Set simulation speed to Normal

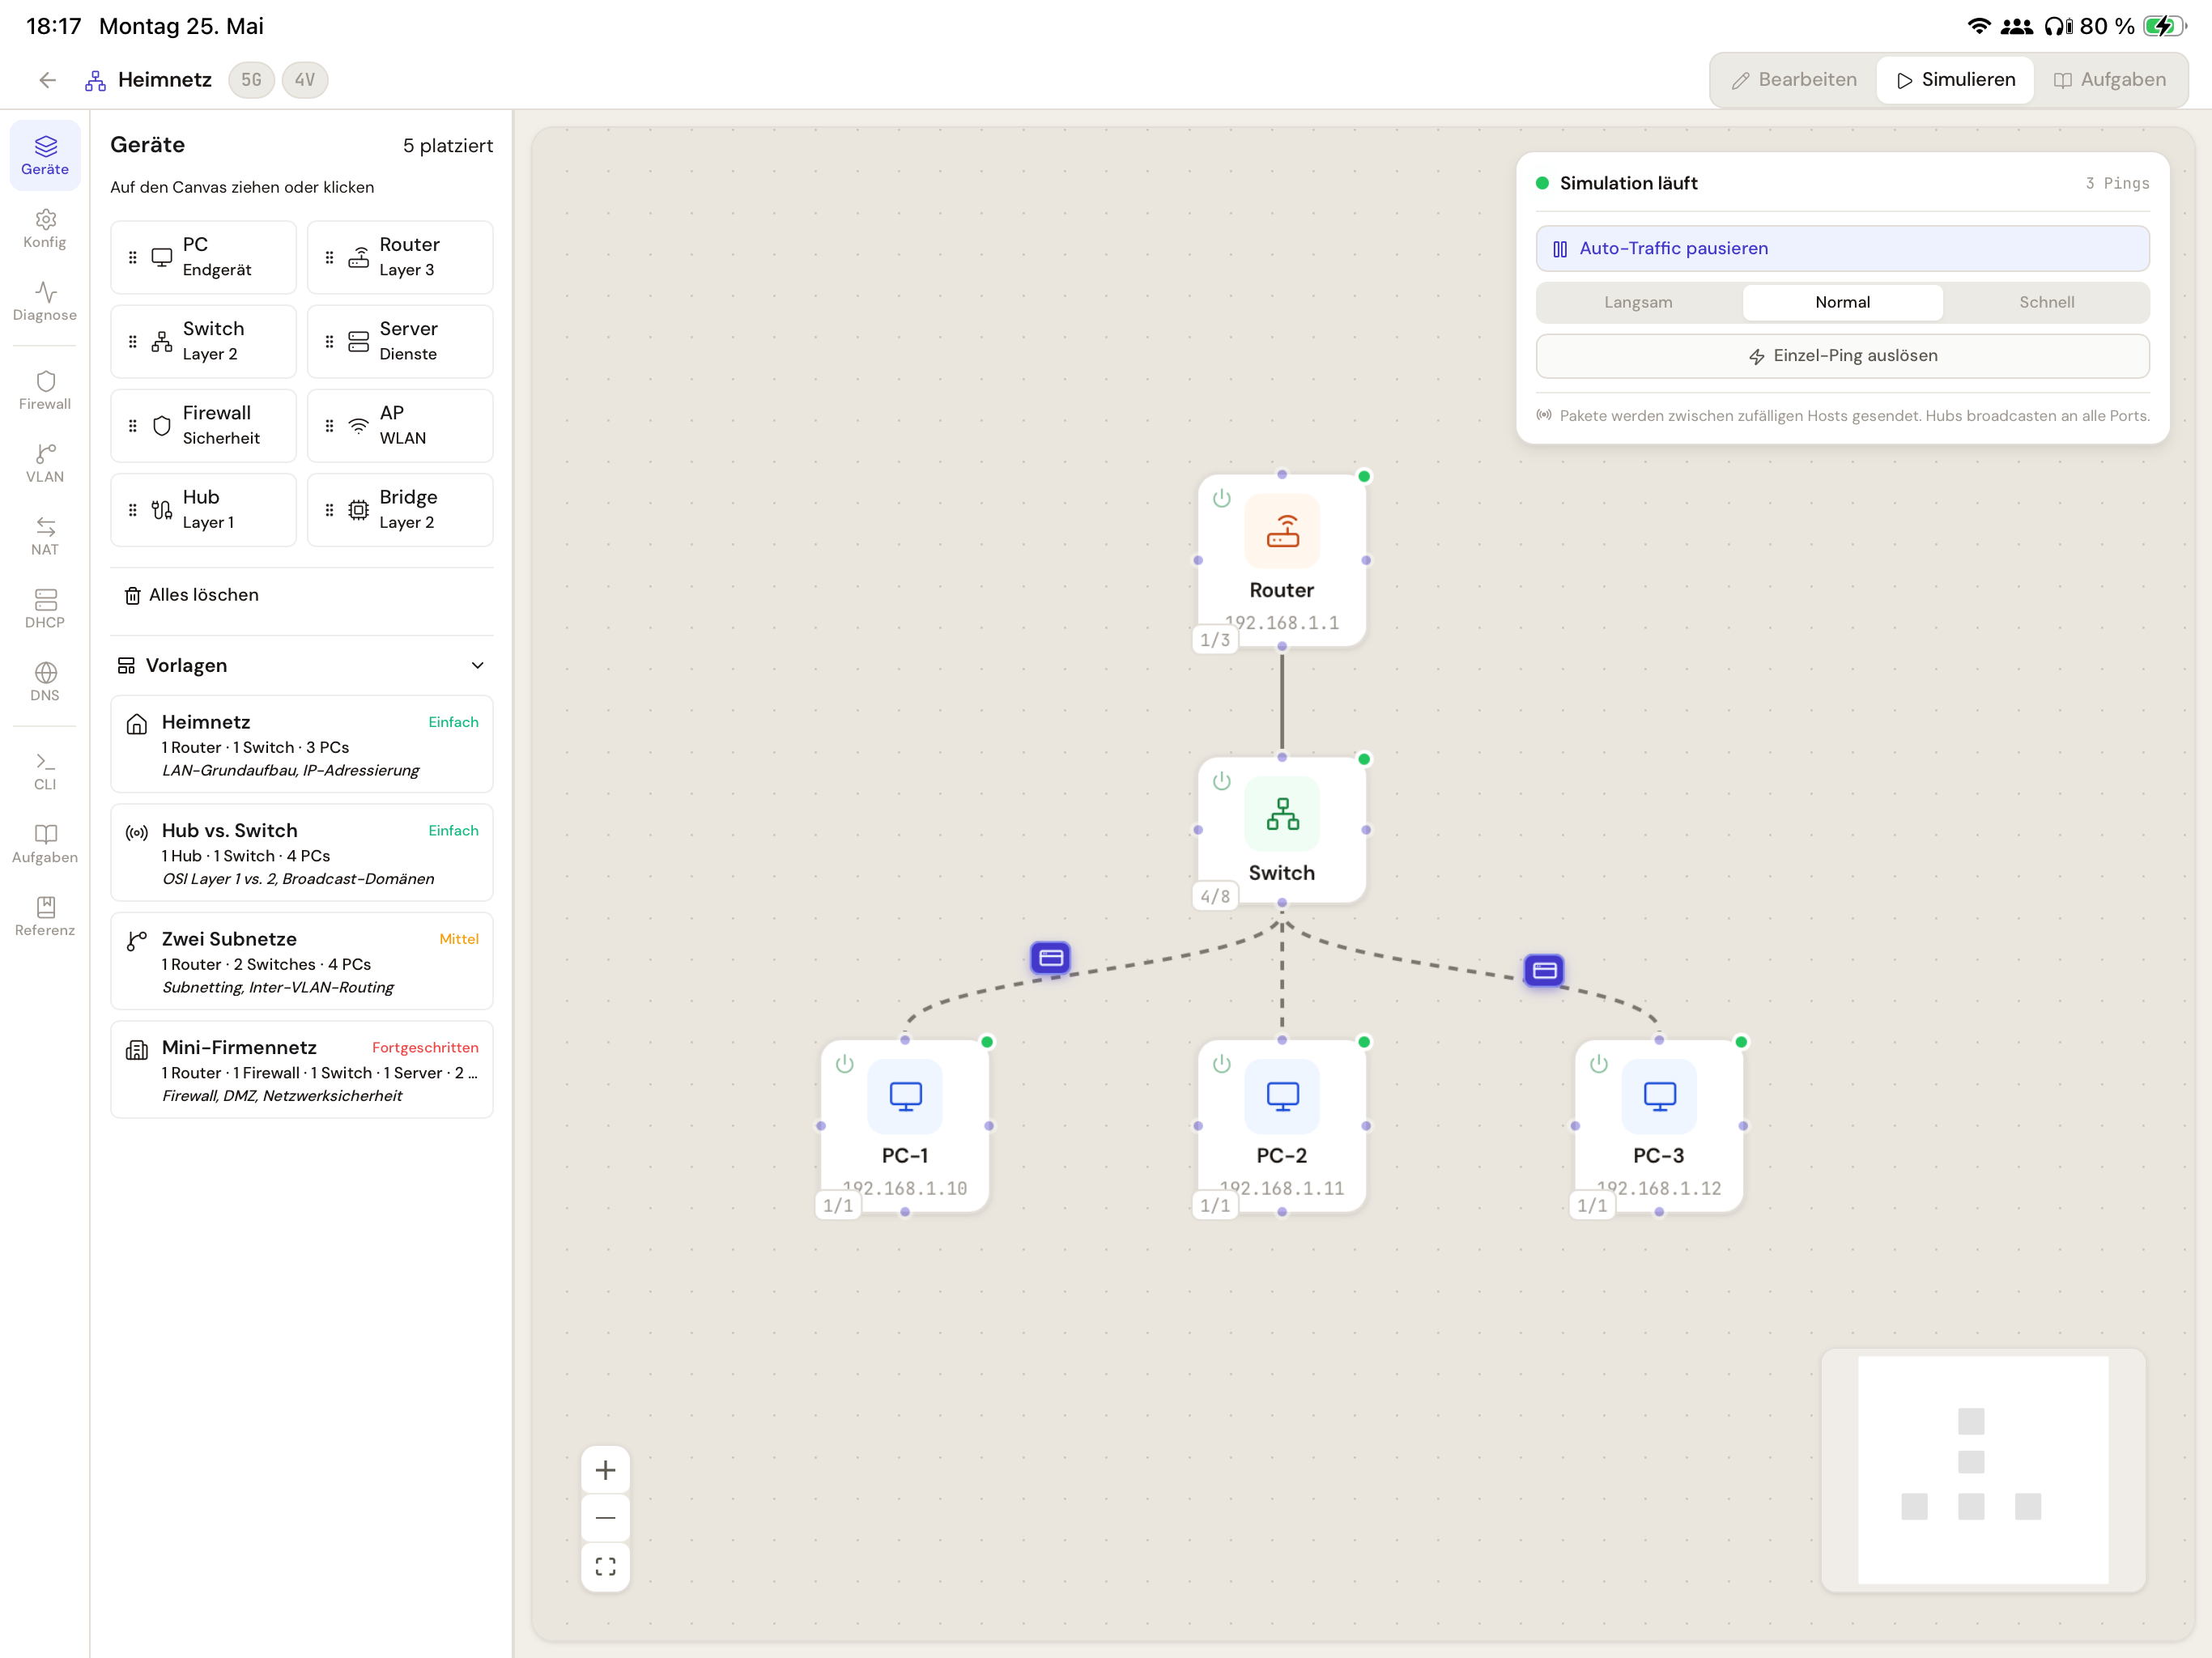(x=1842, y=302)
